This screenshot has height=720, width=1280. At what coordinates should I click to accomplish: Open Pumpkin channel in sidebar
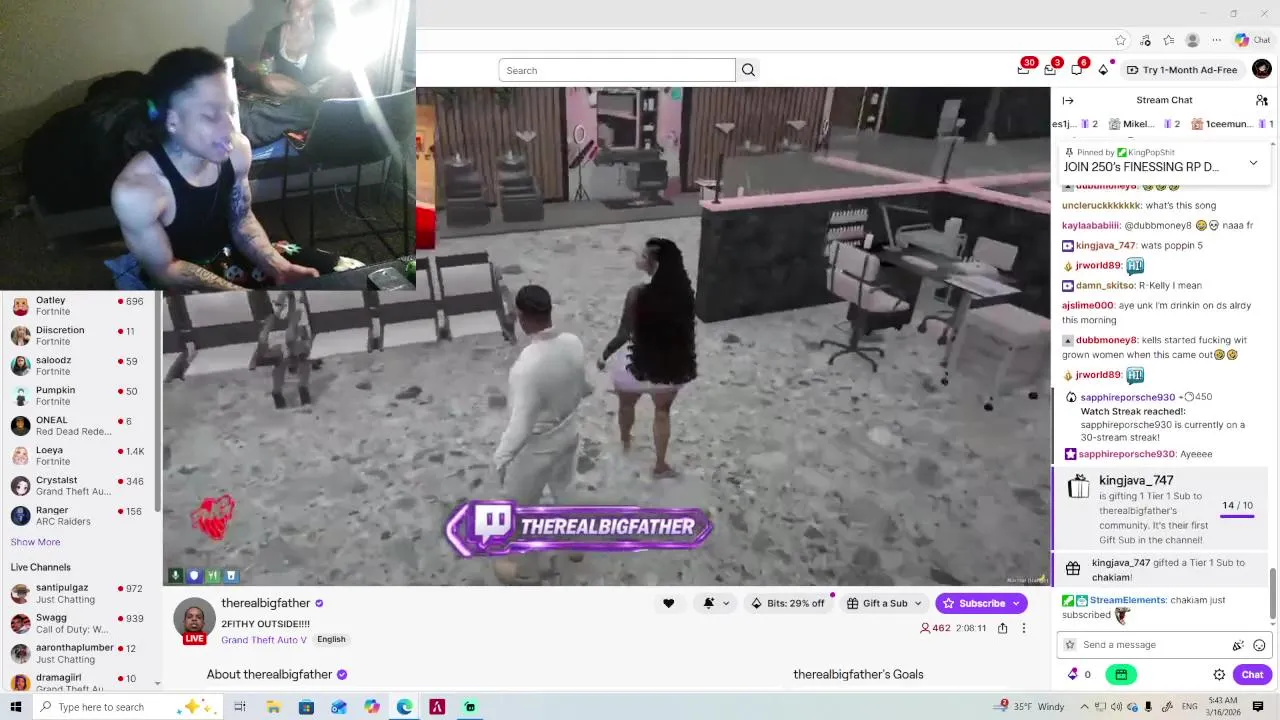point(80,396)
